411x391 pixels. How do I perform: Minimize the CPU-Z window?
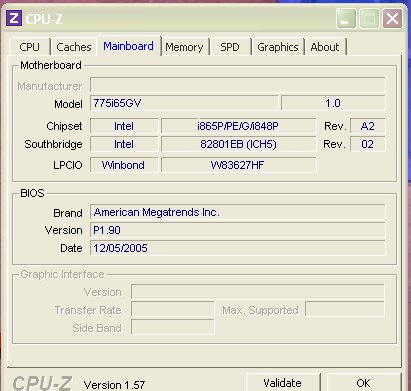pyautogui.click(x=346, y=19)
